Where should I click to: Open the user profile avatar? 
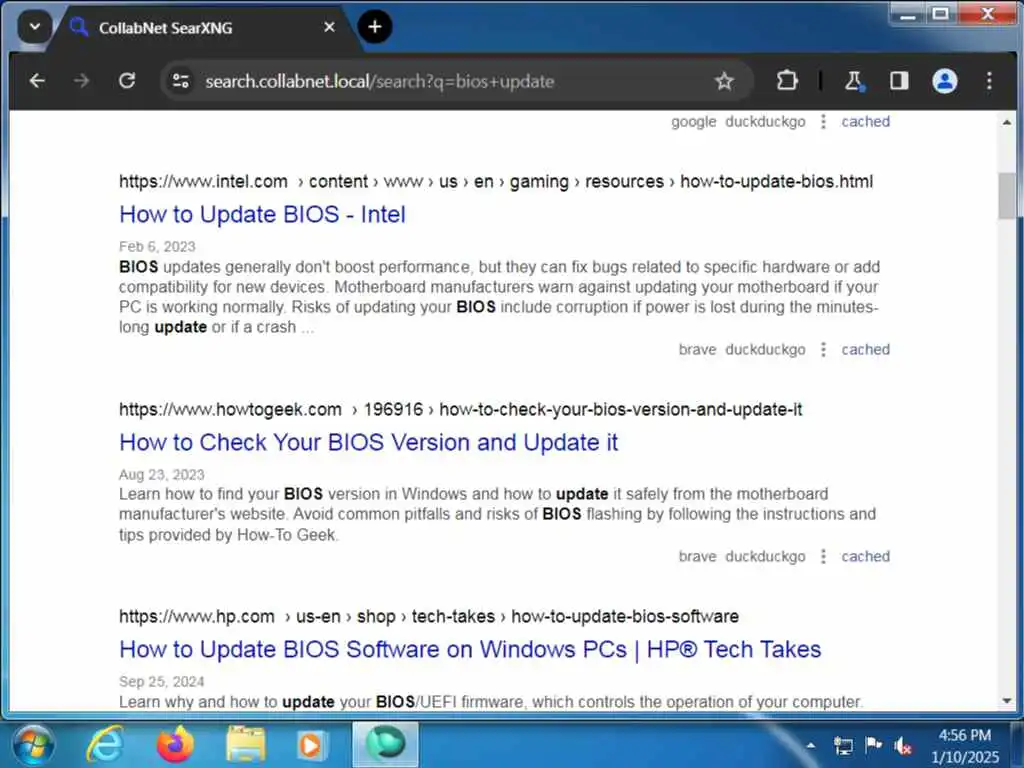(944, 81)
